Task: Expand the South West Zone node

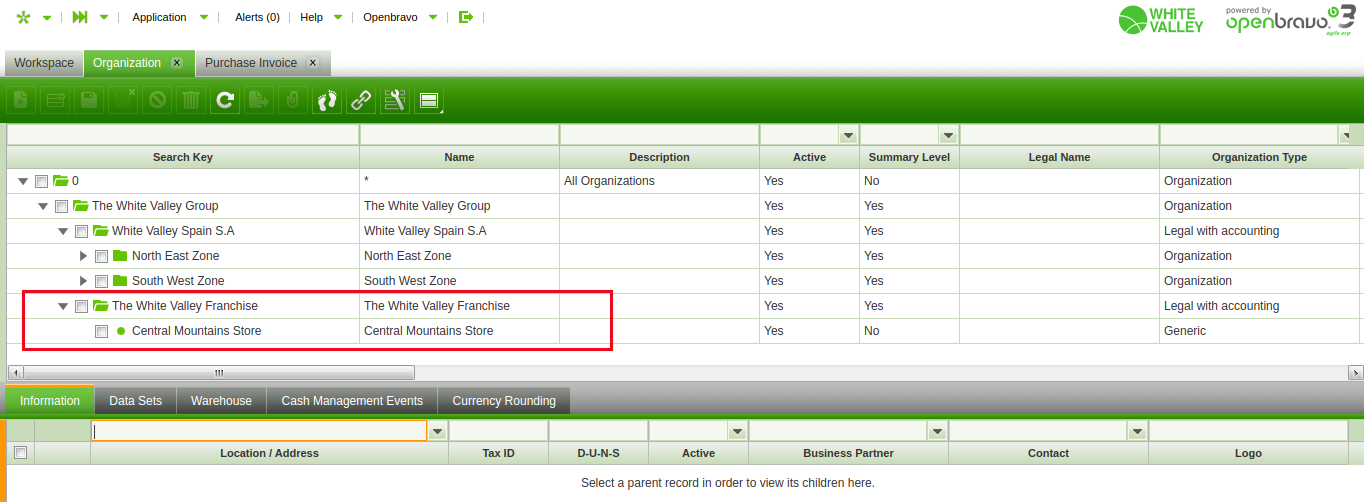Action: pyautogui.click(x=84, y=281)
